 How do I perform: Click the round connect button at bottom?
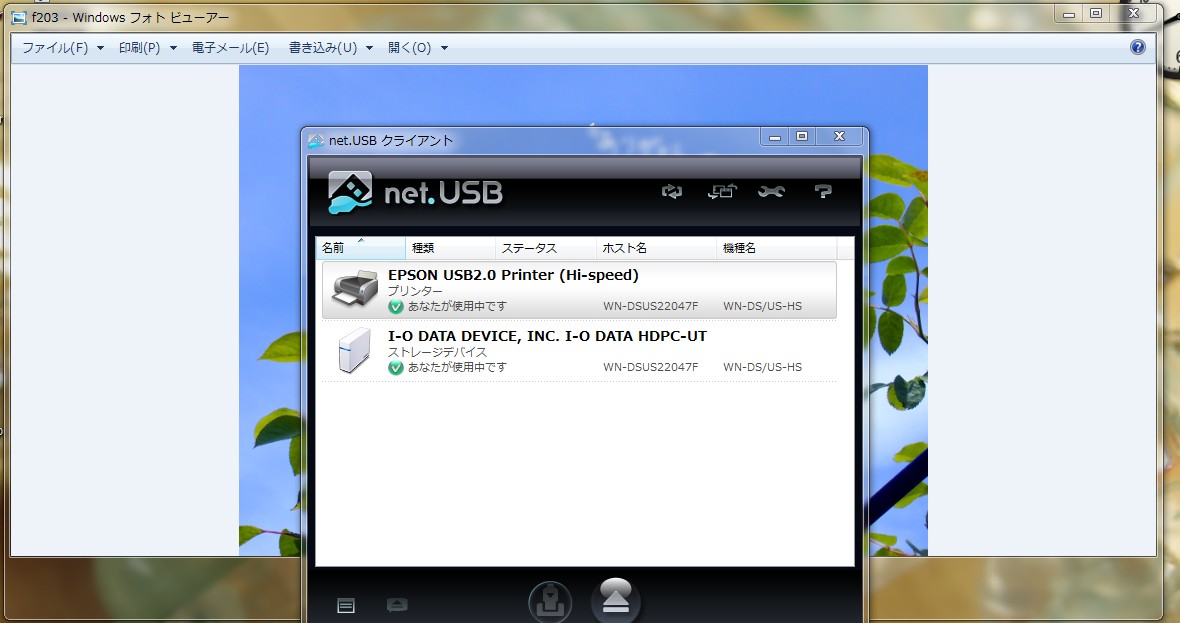click(x=550, y=602)
